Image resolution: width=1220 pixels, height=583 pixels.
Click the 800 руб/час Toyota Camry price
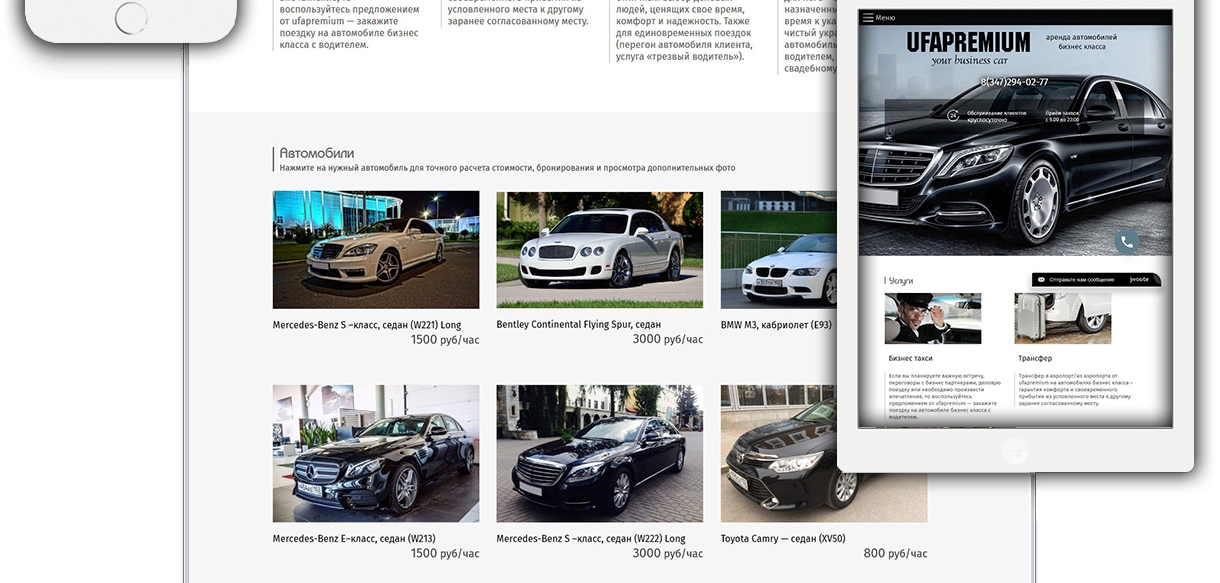coord(895,554)
